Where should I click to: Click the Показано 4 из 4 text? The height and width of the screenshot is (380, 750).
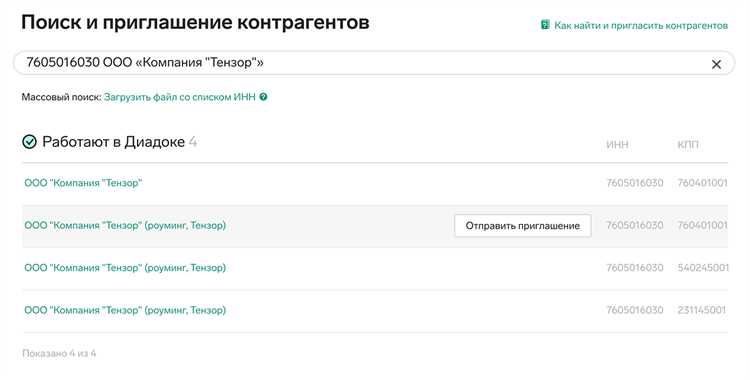[x=59, y=353]
